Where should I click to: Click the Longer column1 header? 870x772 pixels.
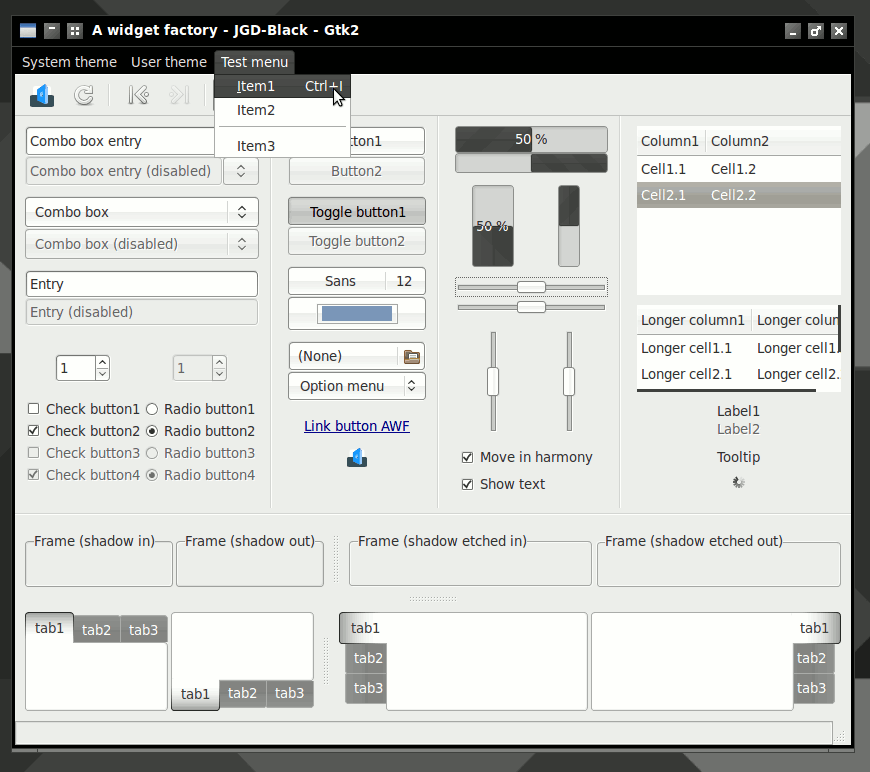tap(694, 320)
